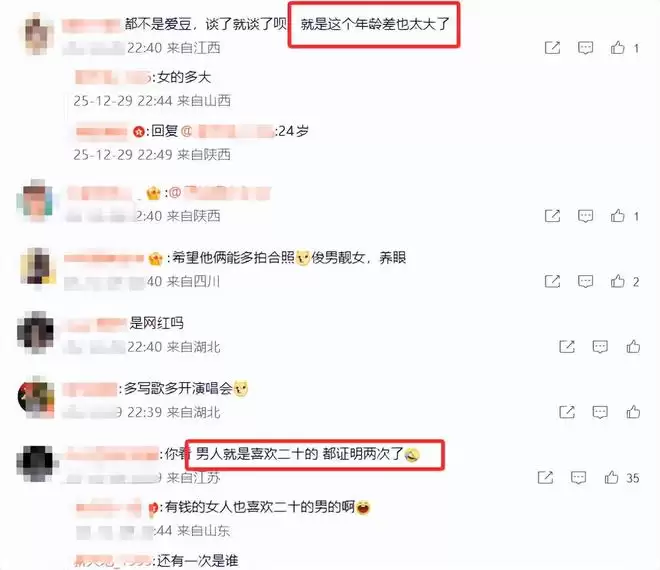Like the 俊男靓女 comment from 四川
660x570 pixels.
point(617,281)
